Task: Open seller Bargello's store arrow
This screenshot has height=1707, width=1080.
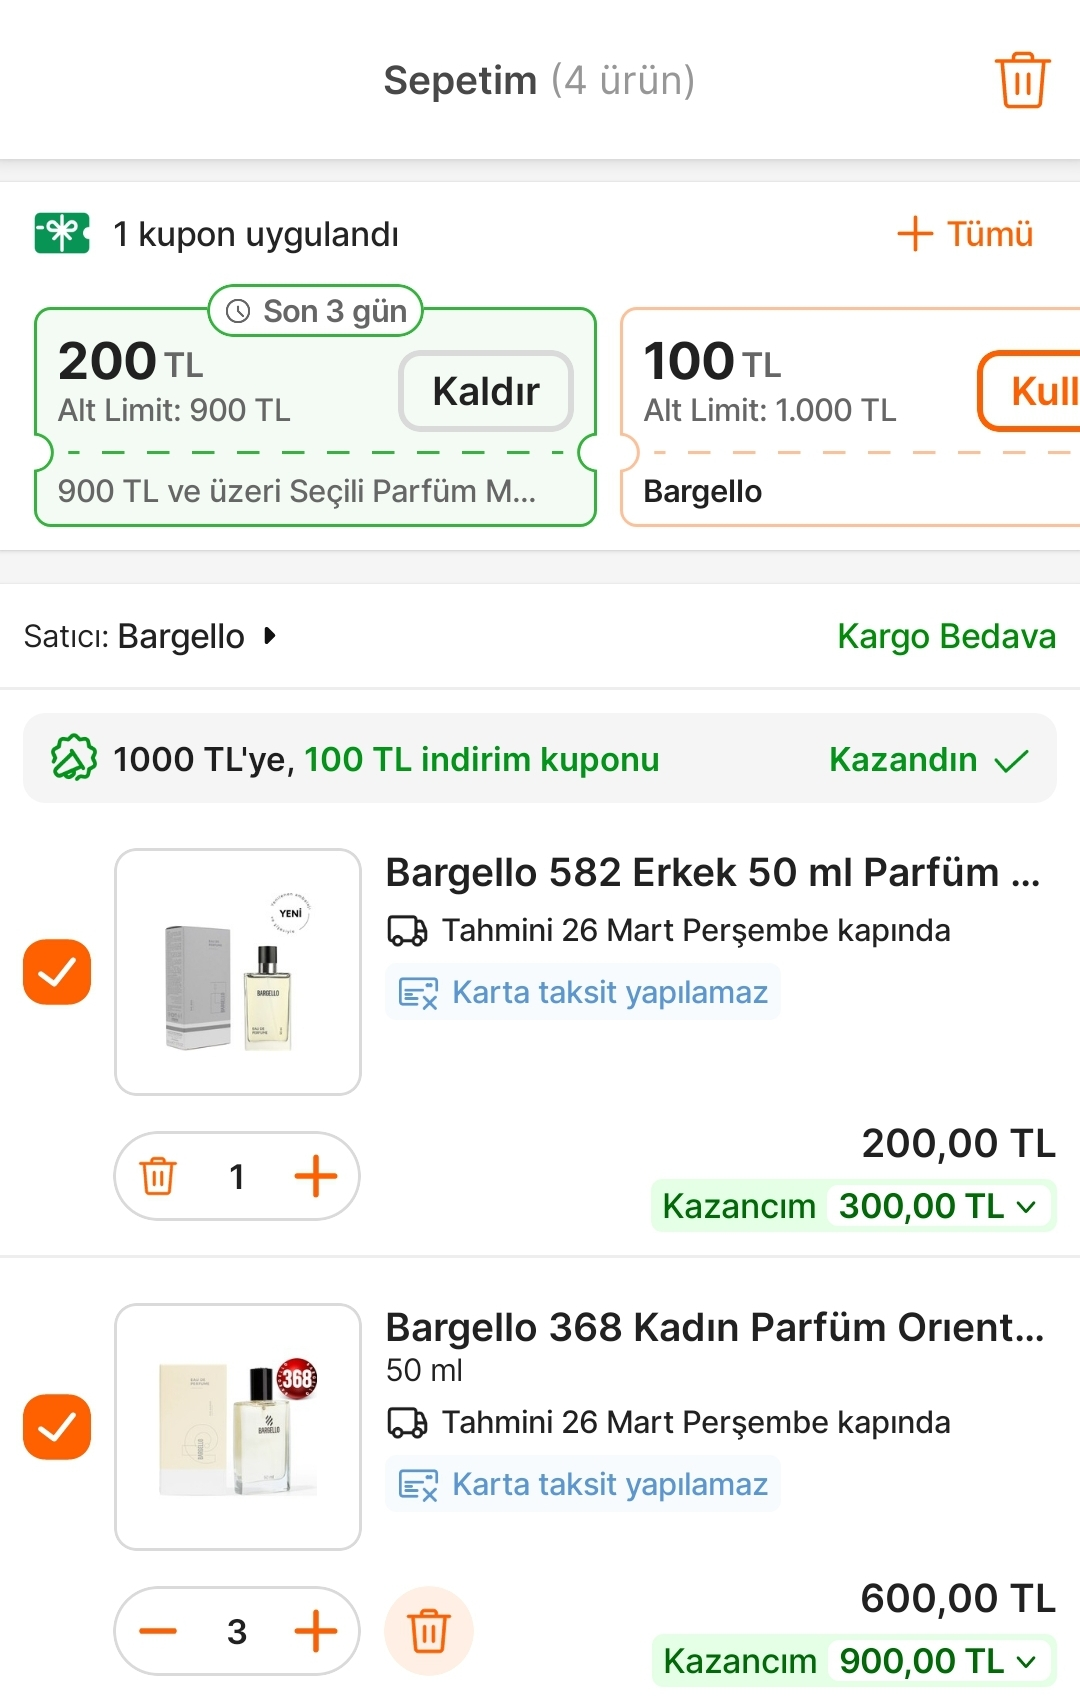Action: (269, 636)
